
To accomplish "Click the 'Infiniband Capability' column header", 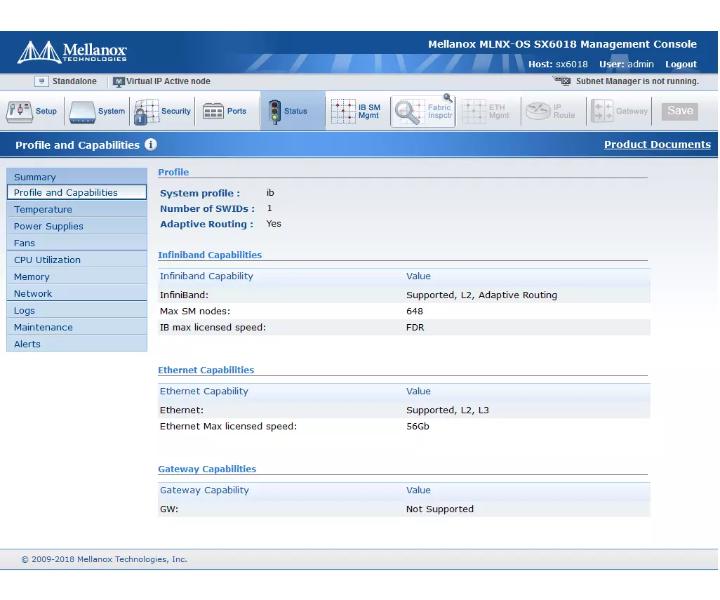I will tap(206, 276).
